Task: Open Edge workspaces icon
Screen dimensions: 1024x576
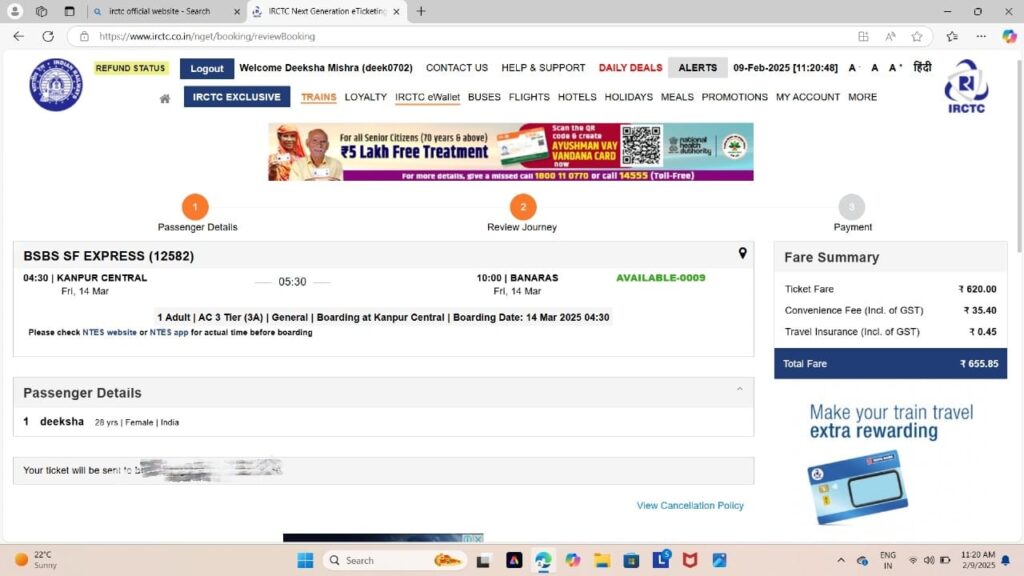Action: [x=42, y=11]
